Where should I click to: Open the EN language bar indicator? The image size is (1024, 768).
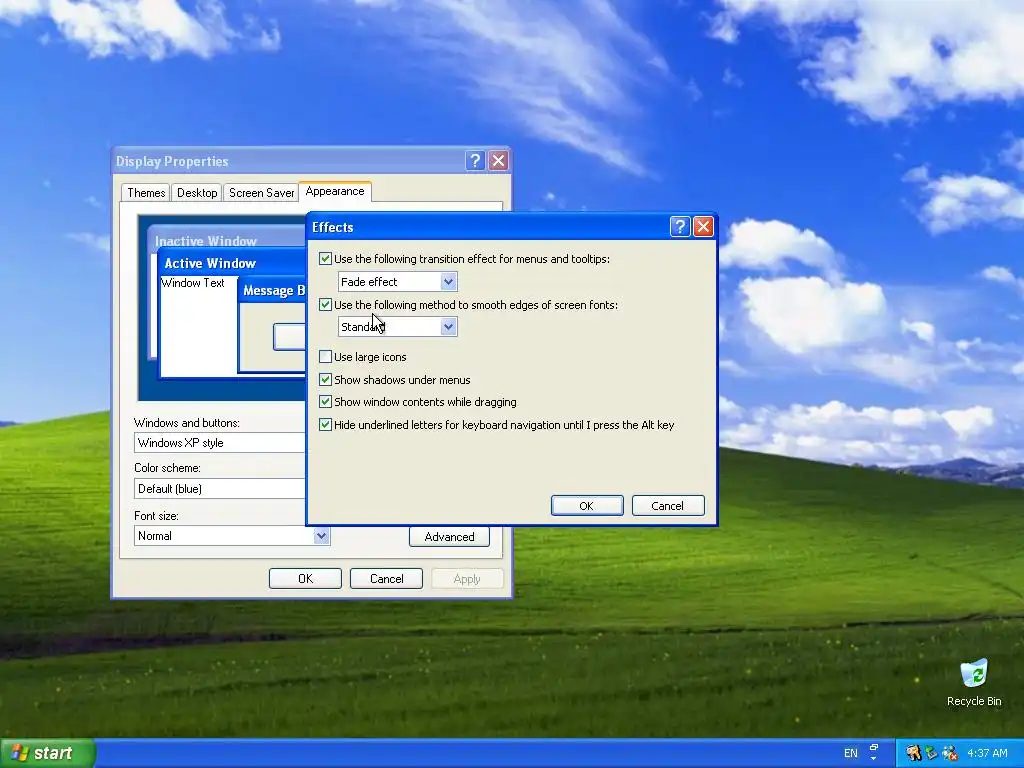pyautogui.click(x=851, y=753)
